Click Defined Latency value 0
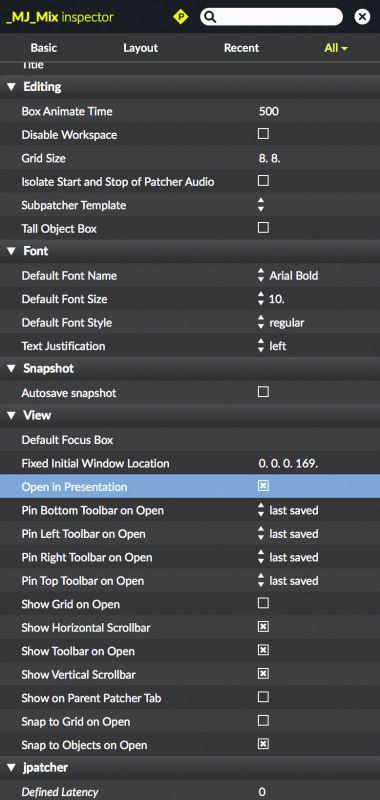Image resolution: width=380 pixels, height=800 pixels. pos(262,792)
